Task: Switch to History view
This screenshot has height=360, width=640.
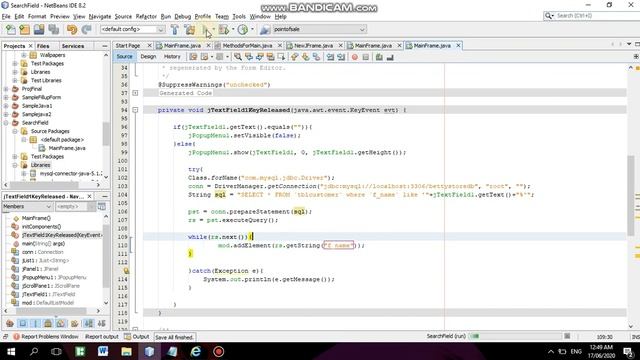Action: pos(172,57)
